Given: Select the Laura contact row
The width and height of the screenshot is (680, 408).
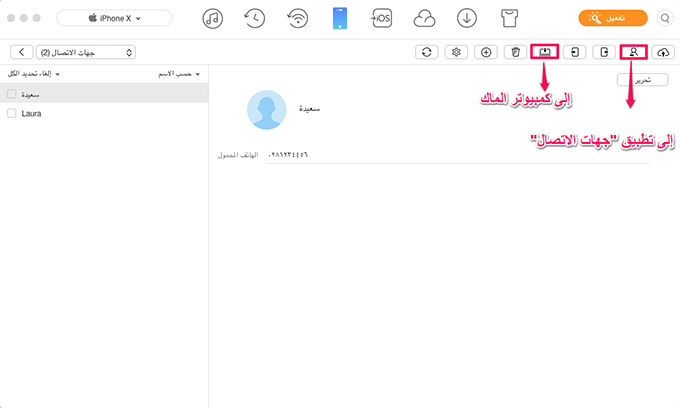Looking at the screenshot, I should (x=104, y=113).
